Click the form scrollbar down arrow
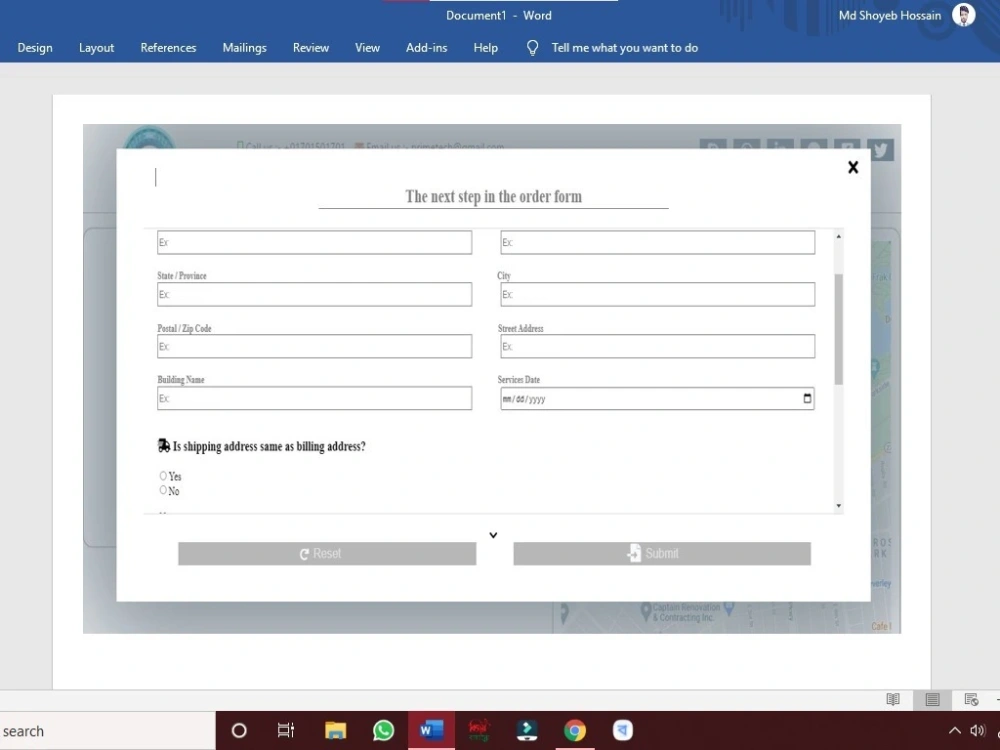1000x750 pixels. pyautogui.click(x=839, y=506)
